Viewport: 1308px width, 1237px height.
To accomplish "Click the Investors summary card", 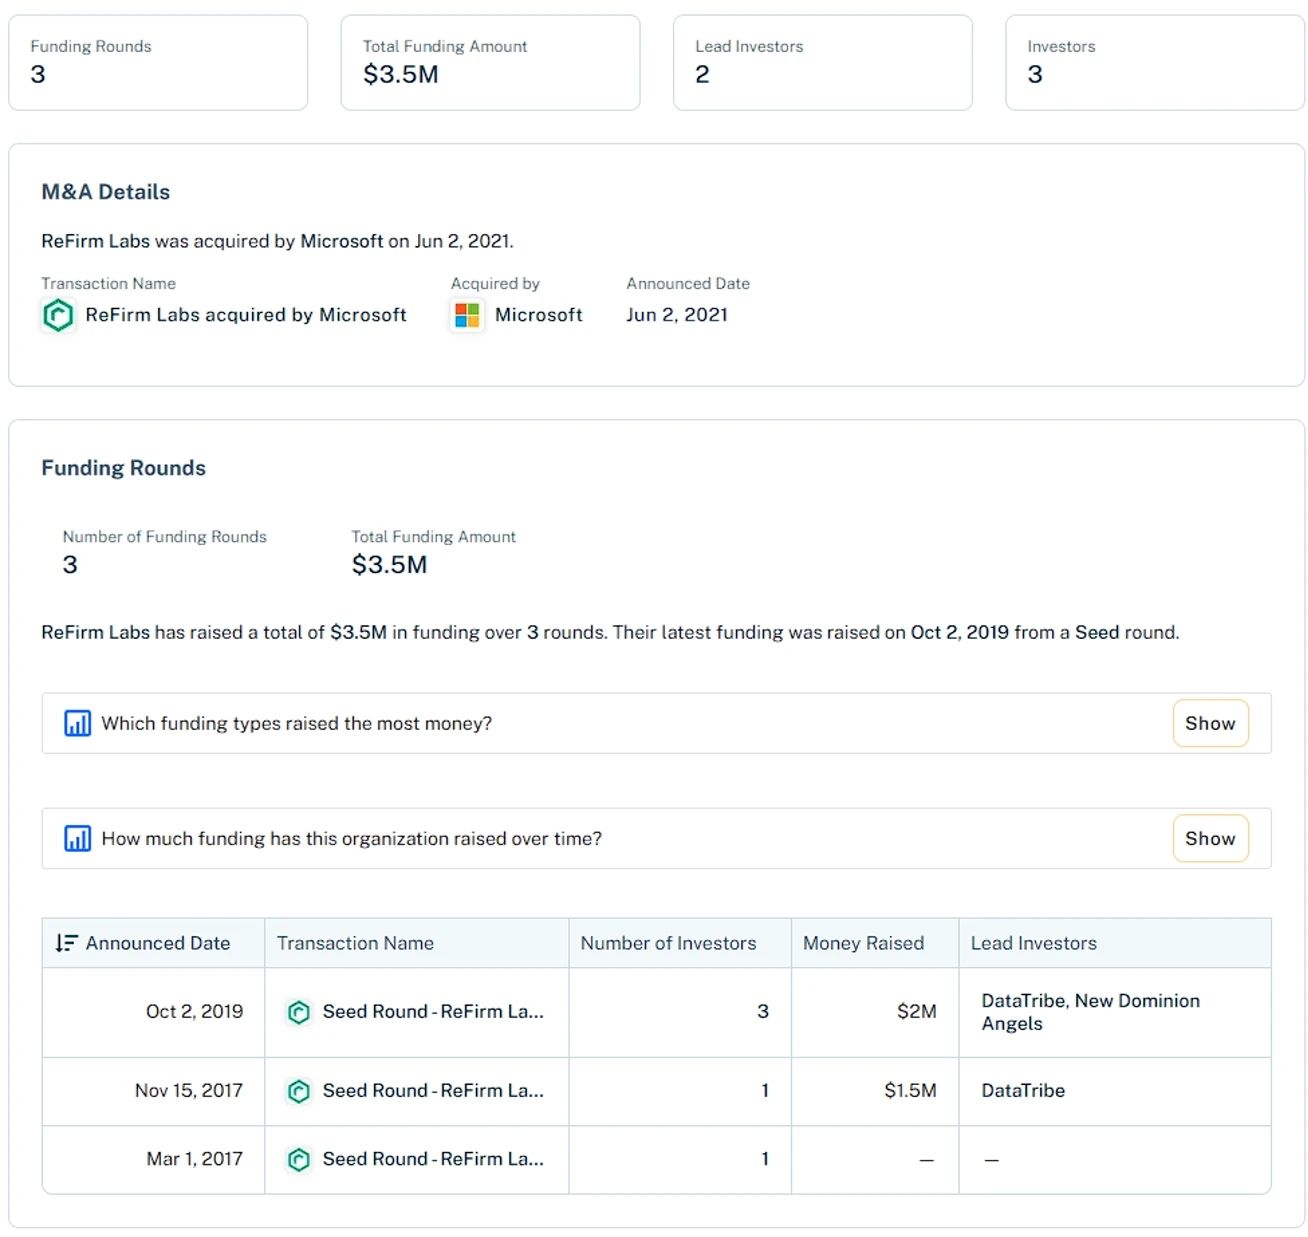I will pos(1155,62).
